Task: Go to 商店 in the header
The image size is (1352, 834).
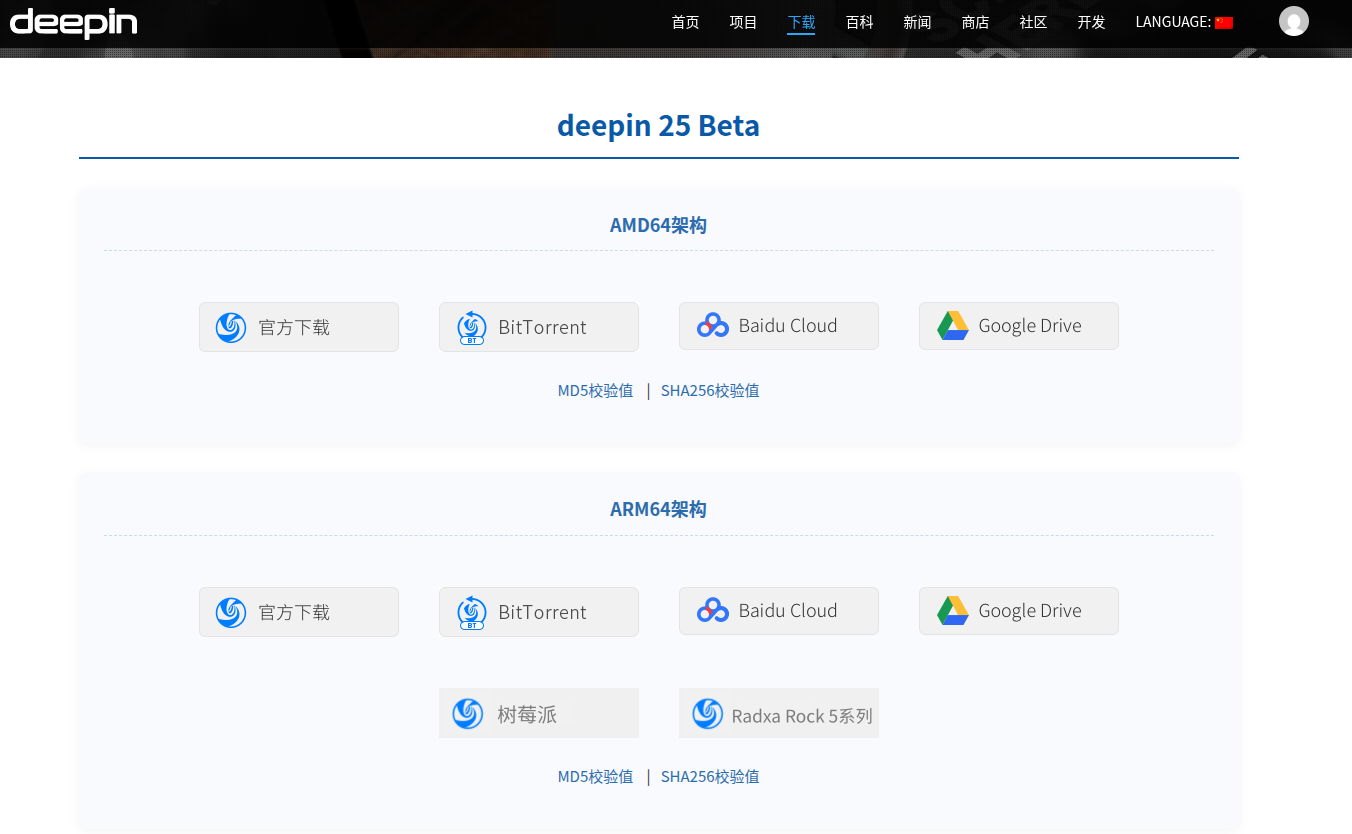Action: click(975, 22)
